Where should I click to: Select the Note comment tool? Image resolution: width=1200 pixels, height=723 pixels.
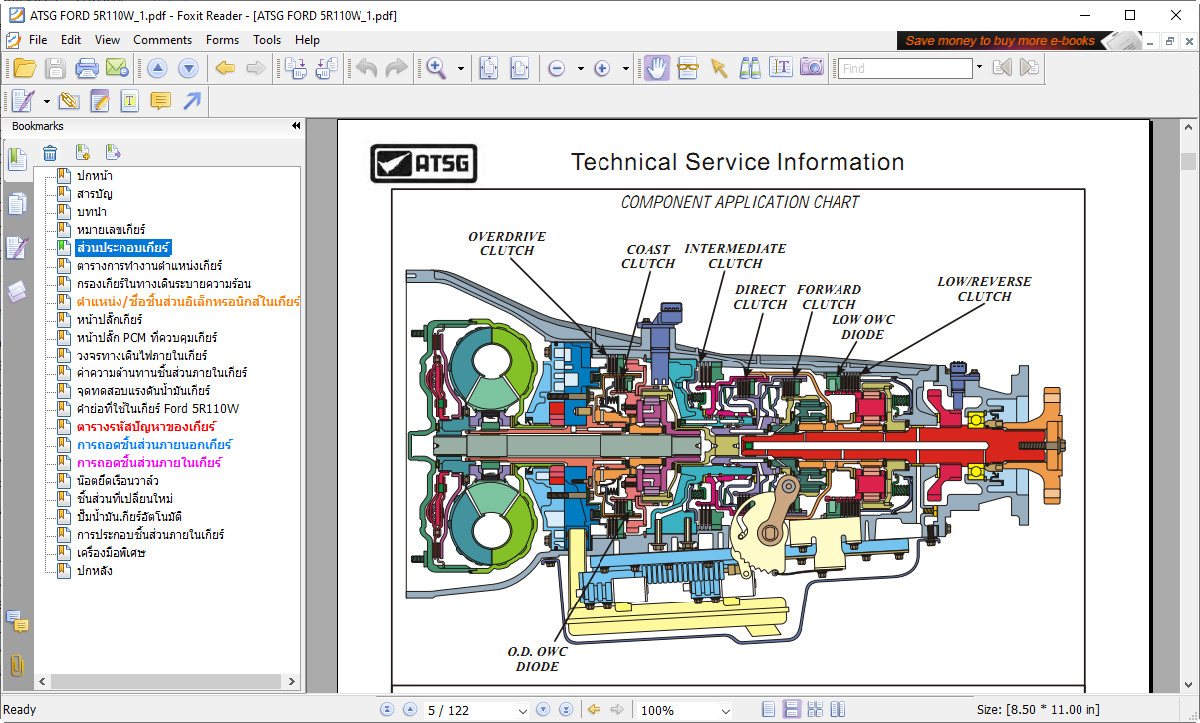[160, 101]
